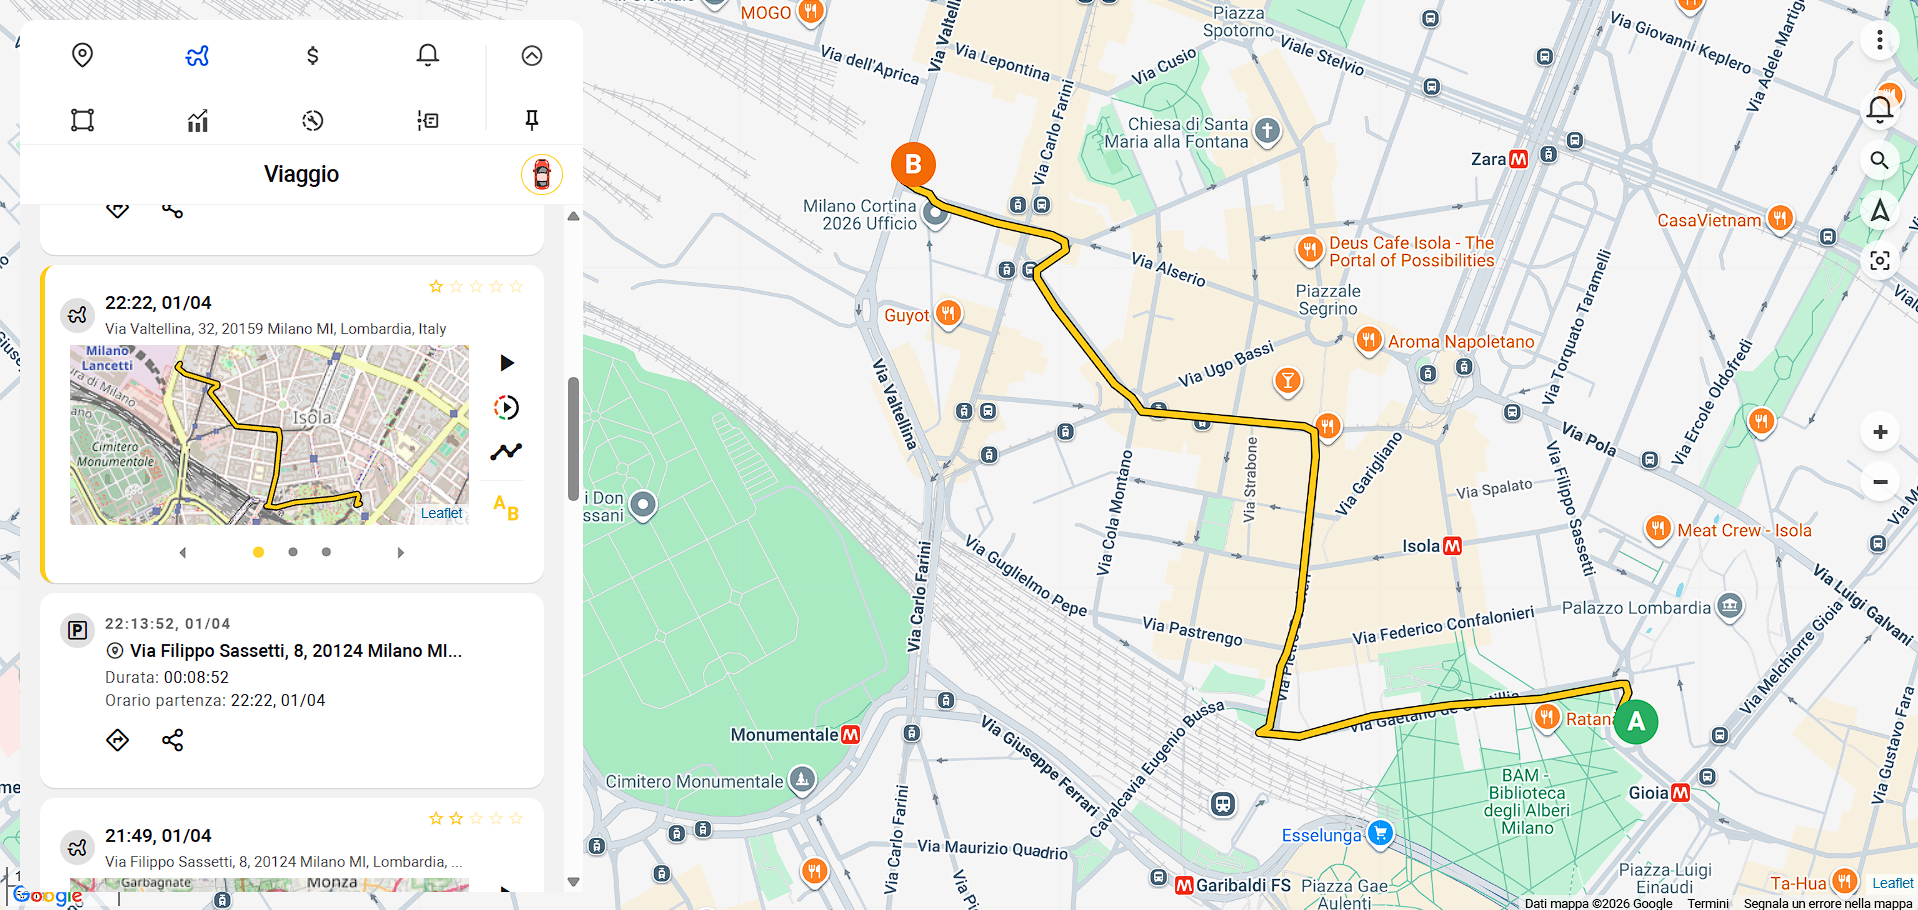Play the 22:22 trip animation
The image size is (1918, 910).
(x=506, y=362)
